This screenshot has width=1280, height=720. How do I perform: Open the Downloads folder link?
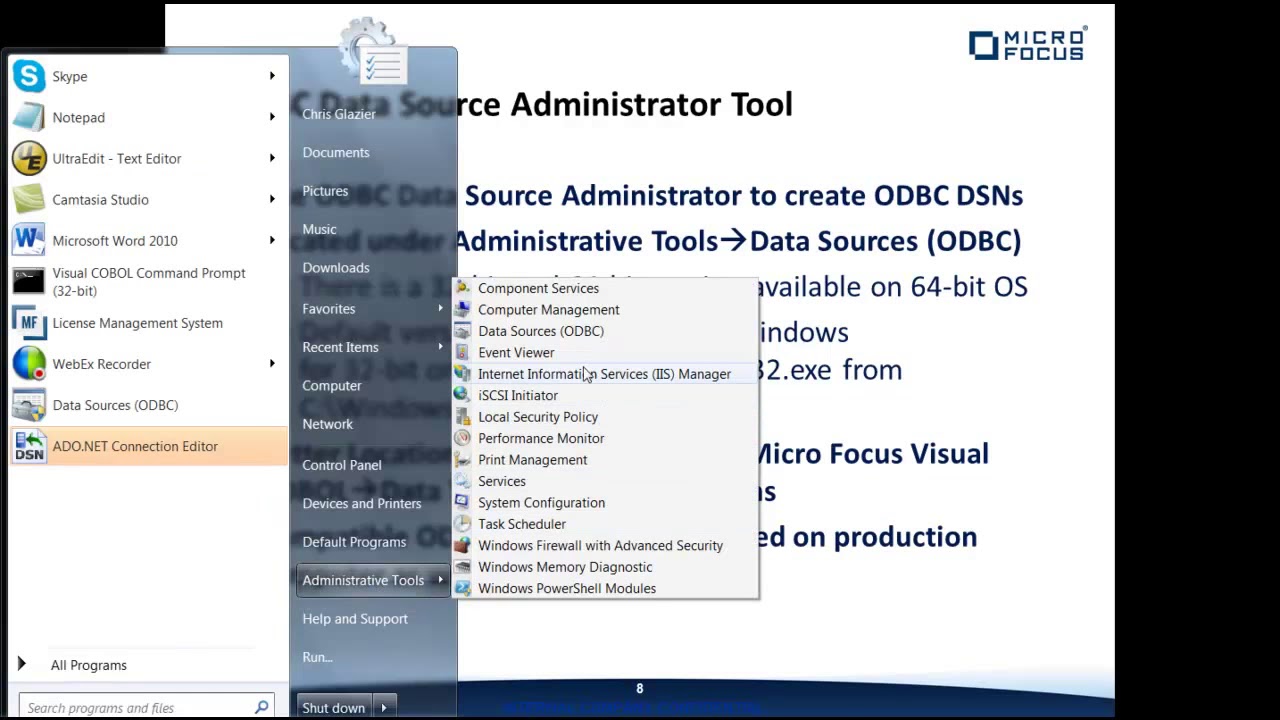click(336, 268)
